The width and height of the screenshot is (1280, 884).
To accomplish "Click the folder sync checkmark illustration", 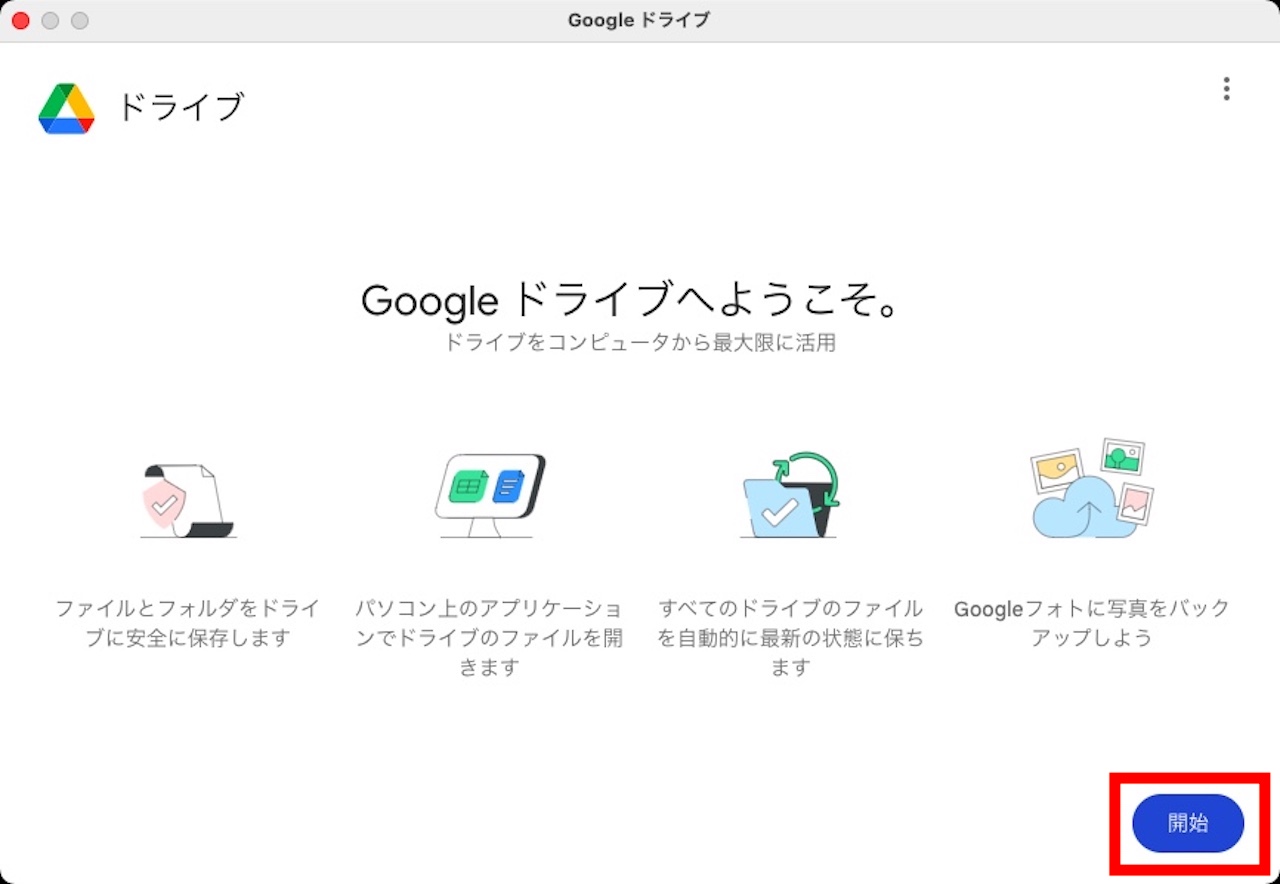I will point(790,496).
